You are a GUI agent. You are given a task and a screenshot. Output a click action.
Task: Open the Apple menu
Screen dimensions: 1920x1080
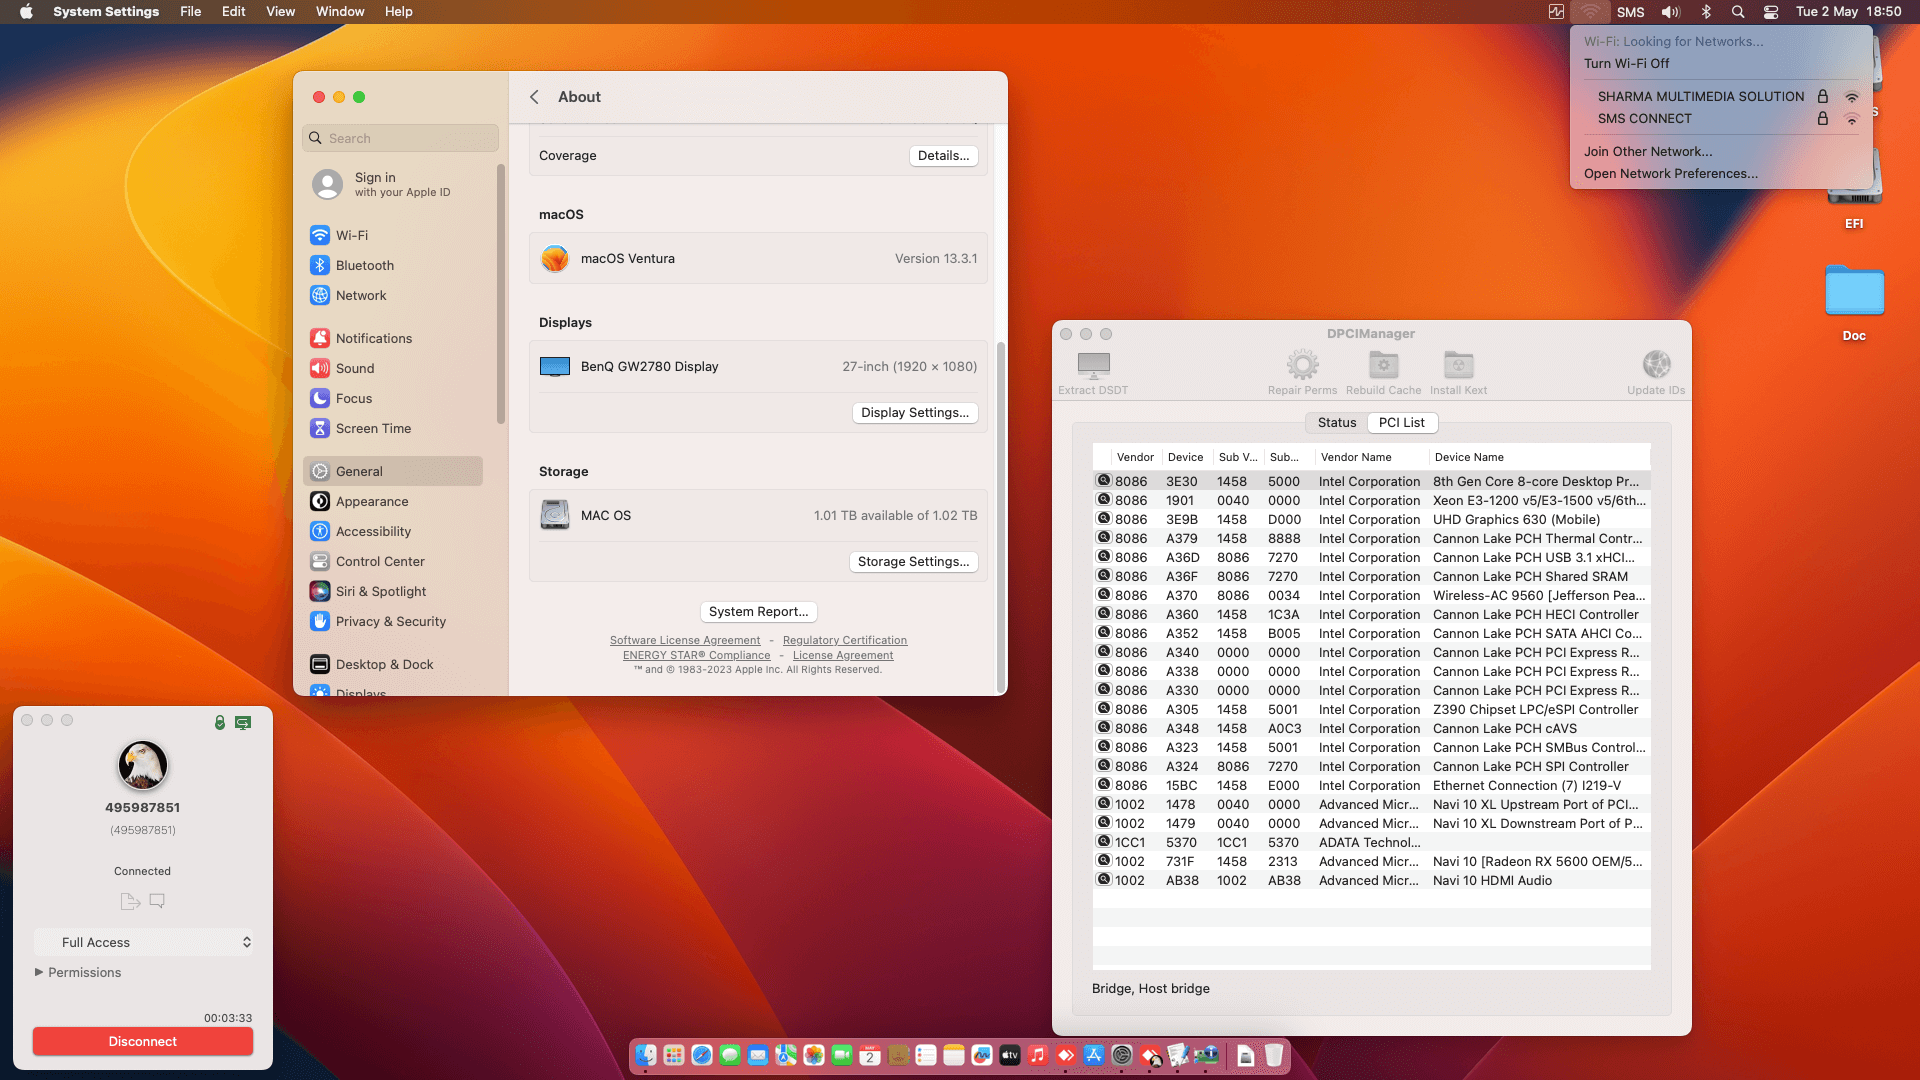pos(26,12)
